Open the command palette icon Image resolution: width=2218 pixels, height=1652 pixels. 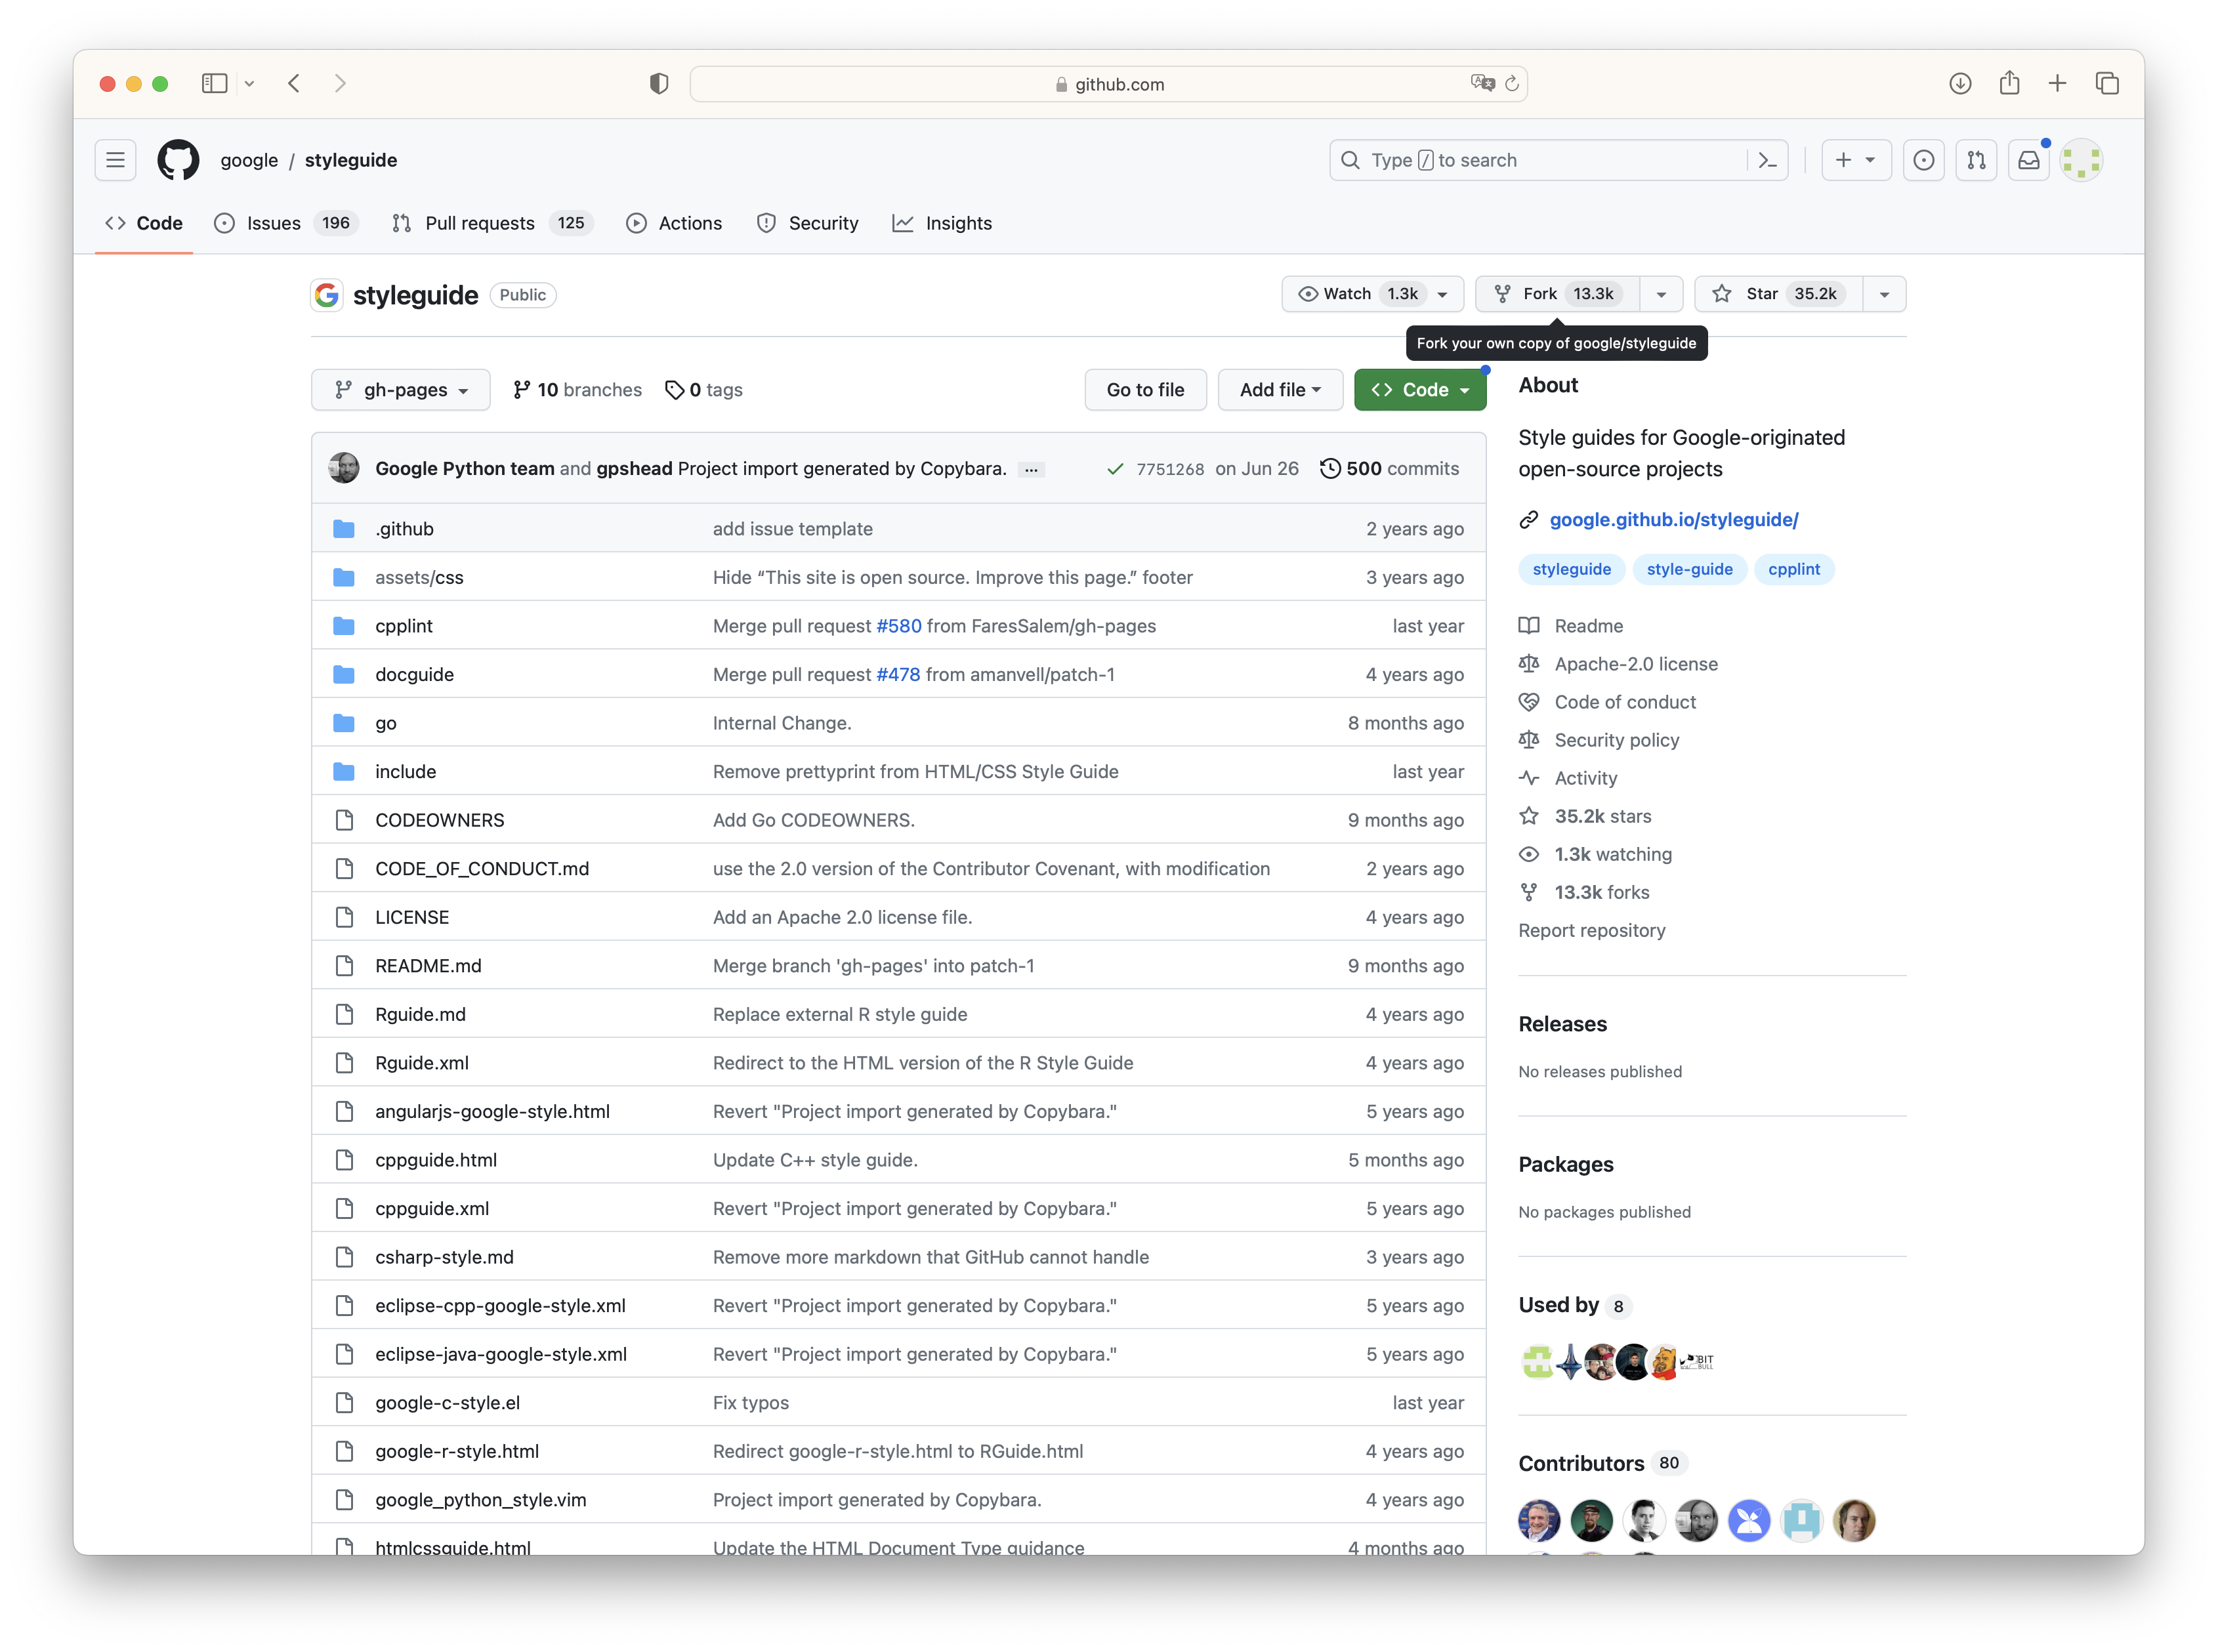coord(1767,160)
